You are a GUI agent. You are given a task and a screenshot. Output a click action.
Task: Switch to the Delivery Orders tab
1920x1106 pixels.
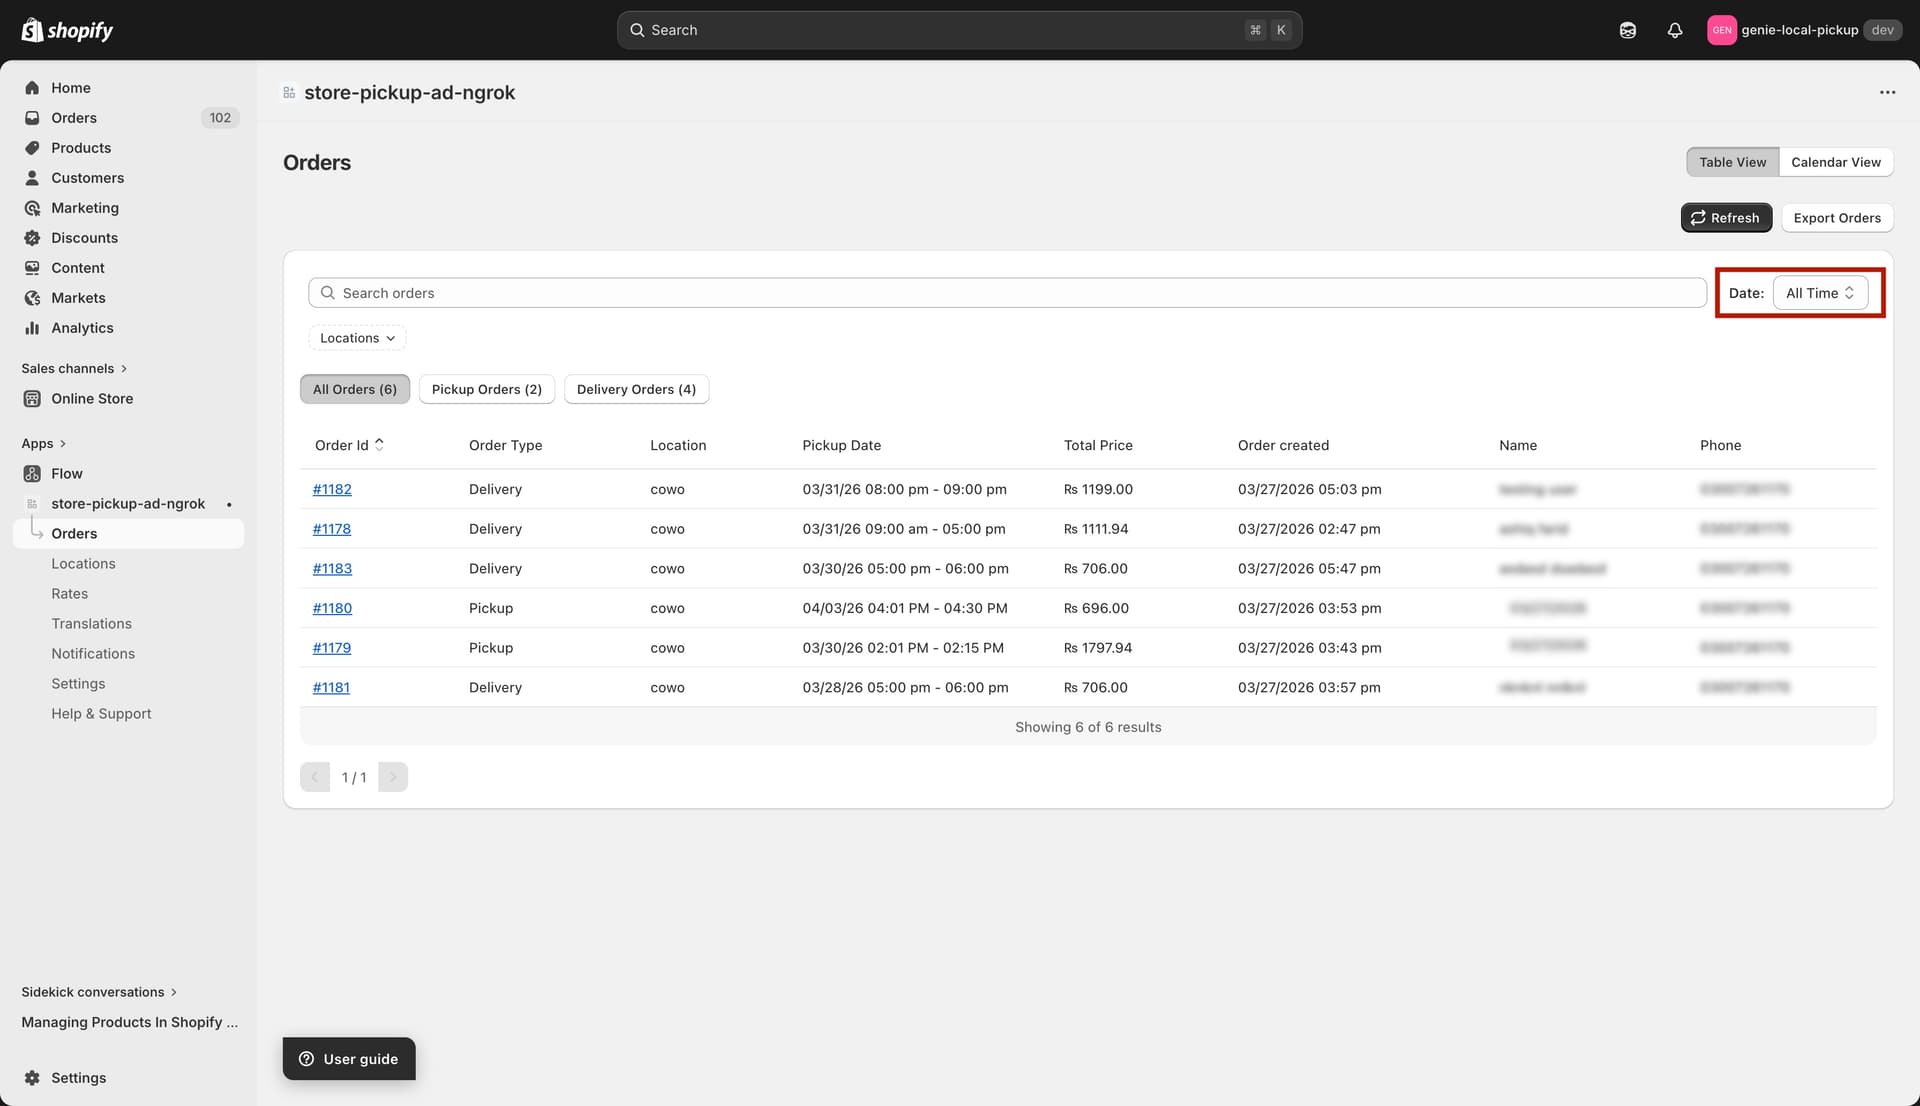point(636,389)
